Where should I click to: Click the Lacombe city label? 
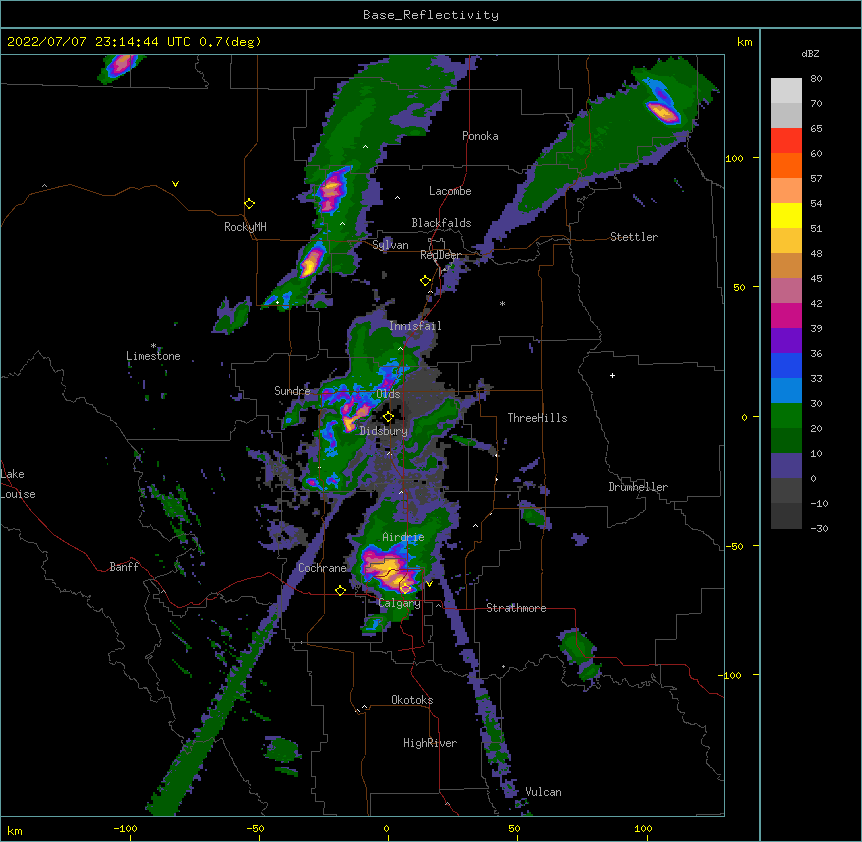pos(450,191)
